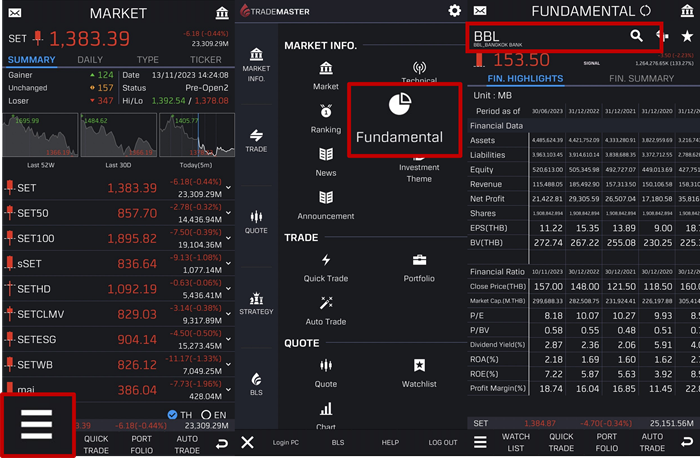Screen dimensions: 700x458
Task: Open Investment Theme menu item
Action: [x=419, y=170]
